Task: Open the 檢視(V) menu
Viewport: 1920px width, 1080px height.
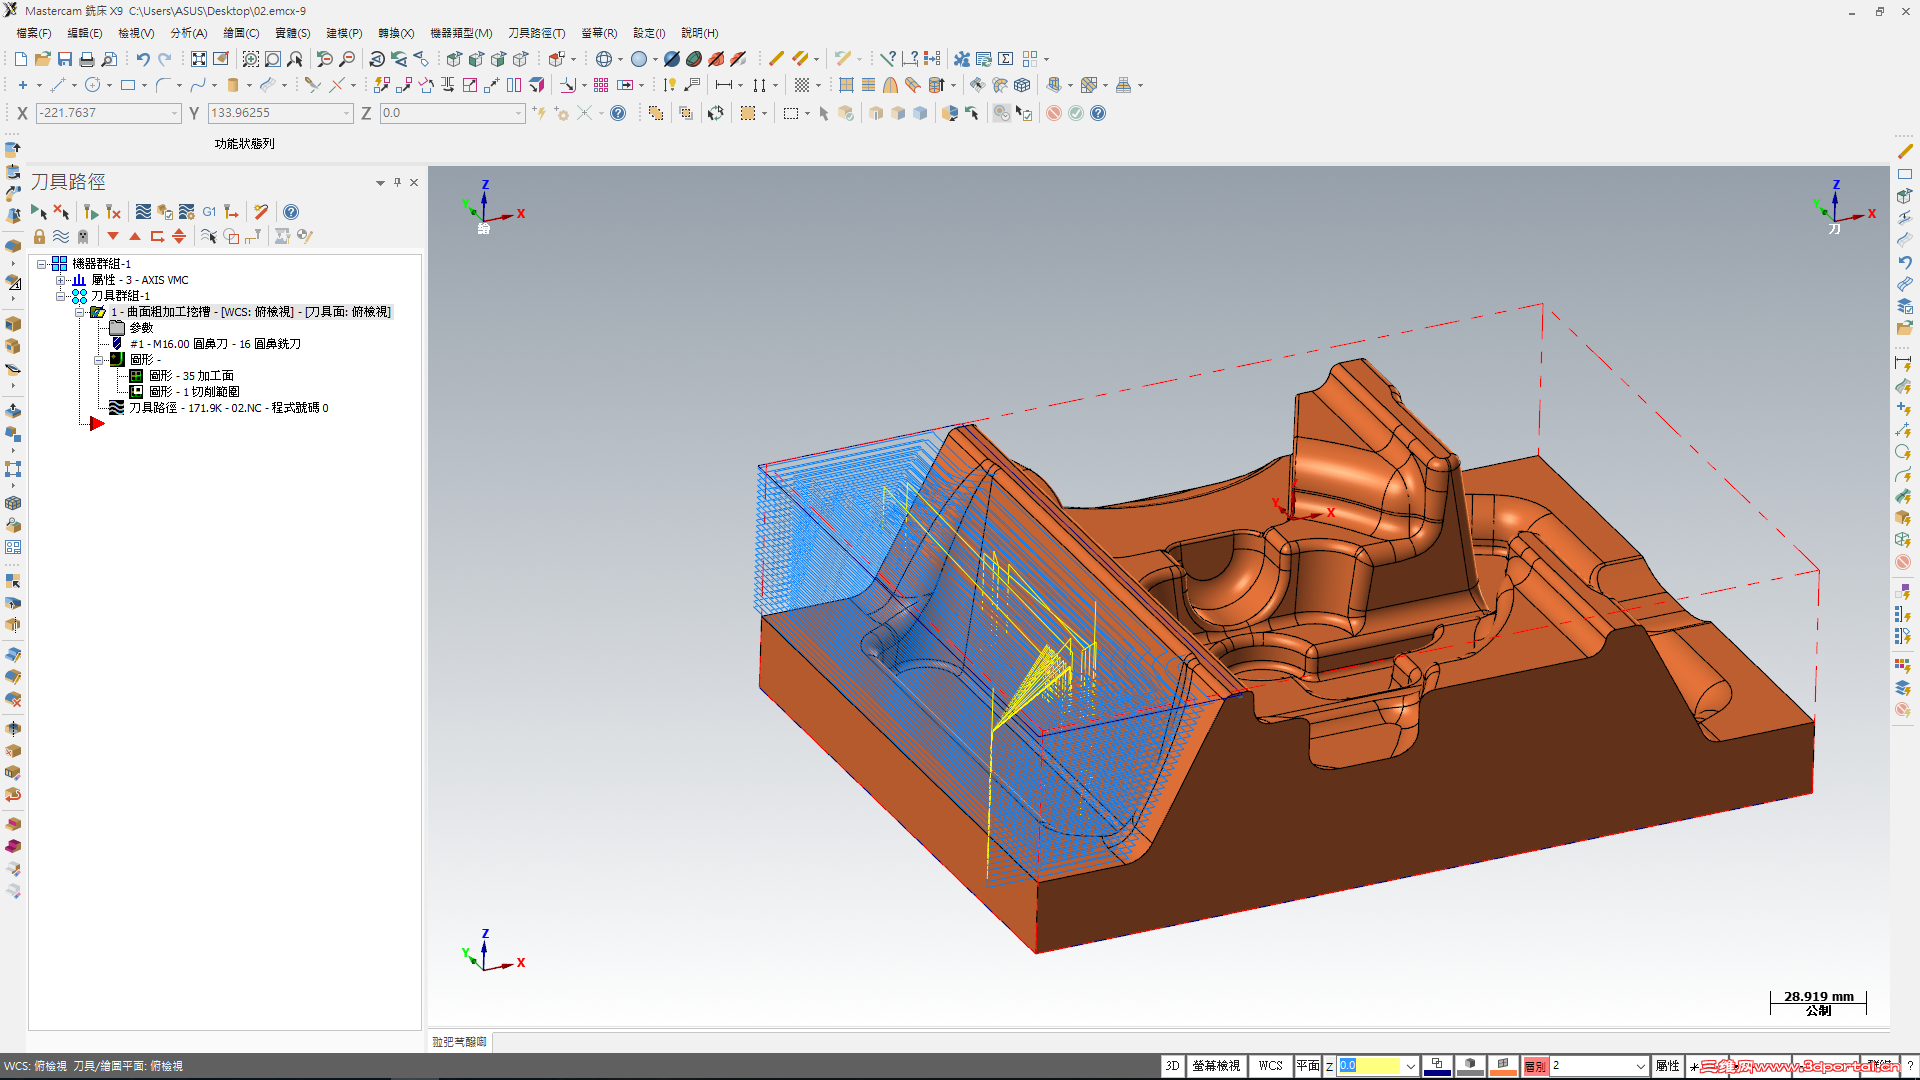Action: [x=136, y=33]
